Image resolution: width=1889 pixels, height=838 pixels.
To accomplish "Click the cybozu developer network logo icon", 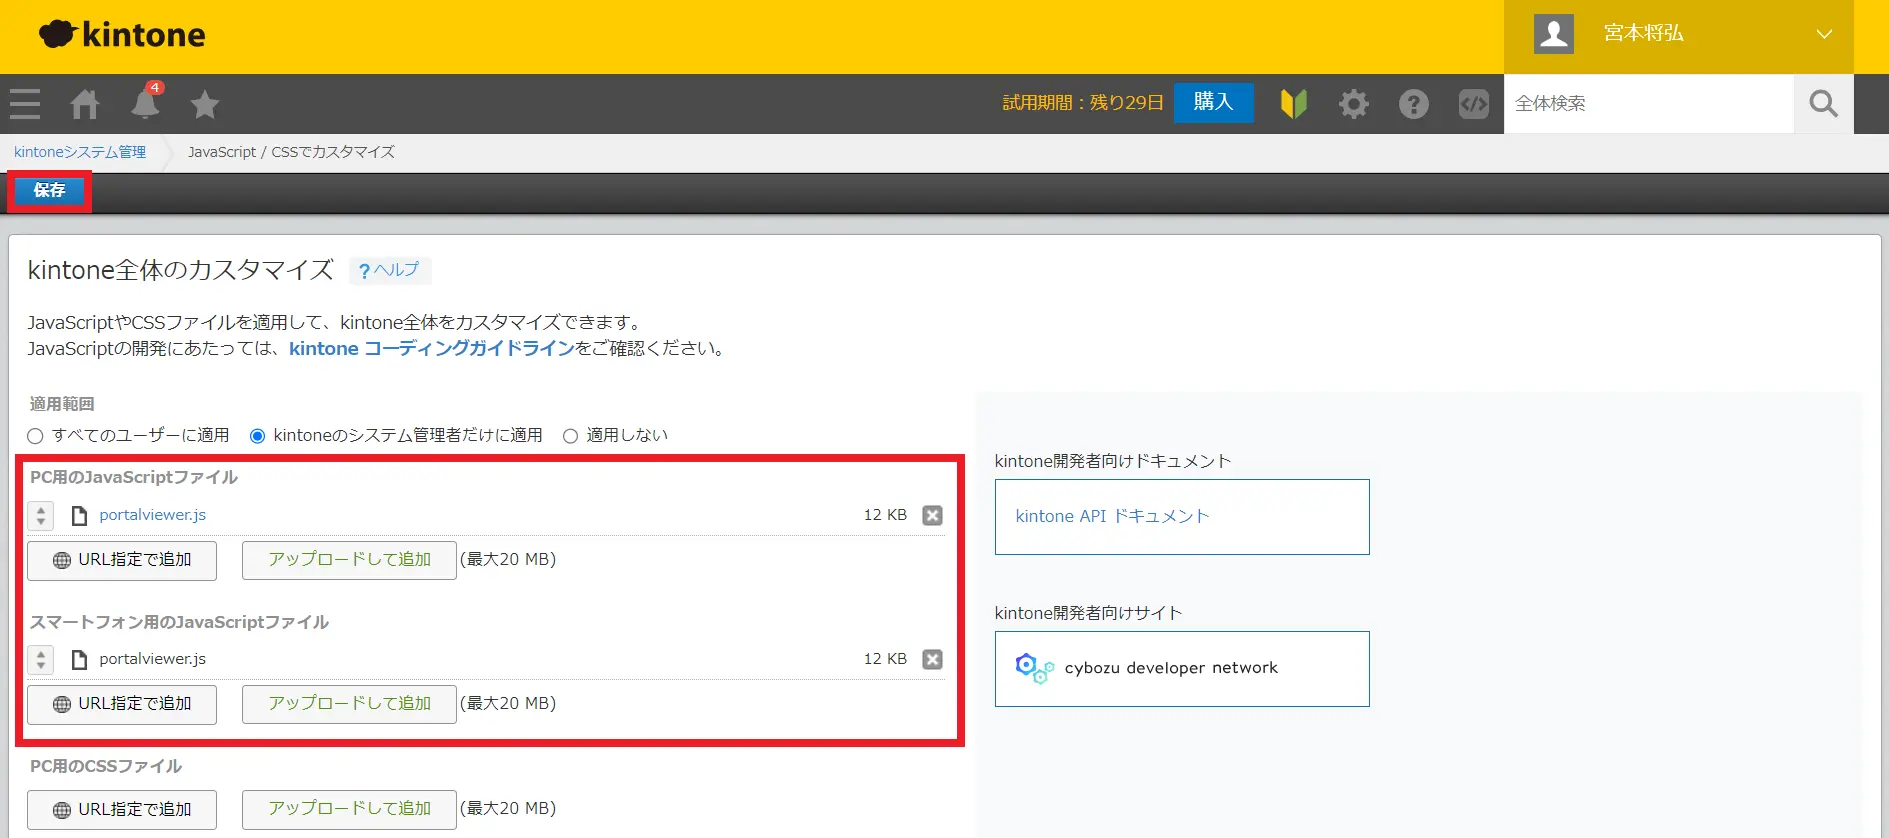I will coord(1034,668).
